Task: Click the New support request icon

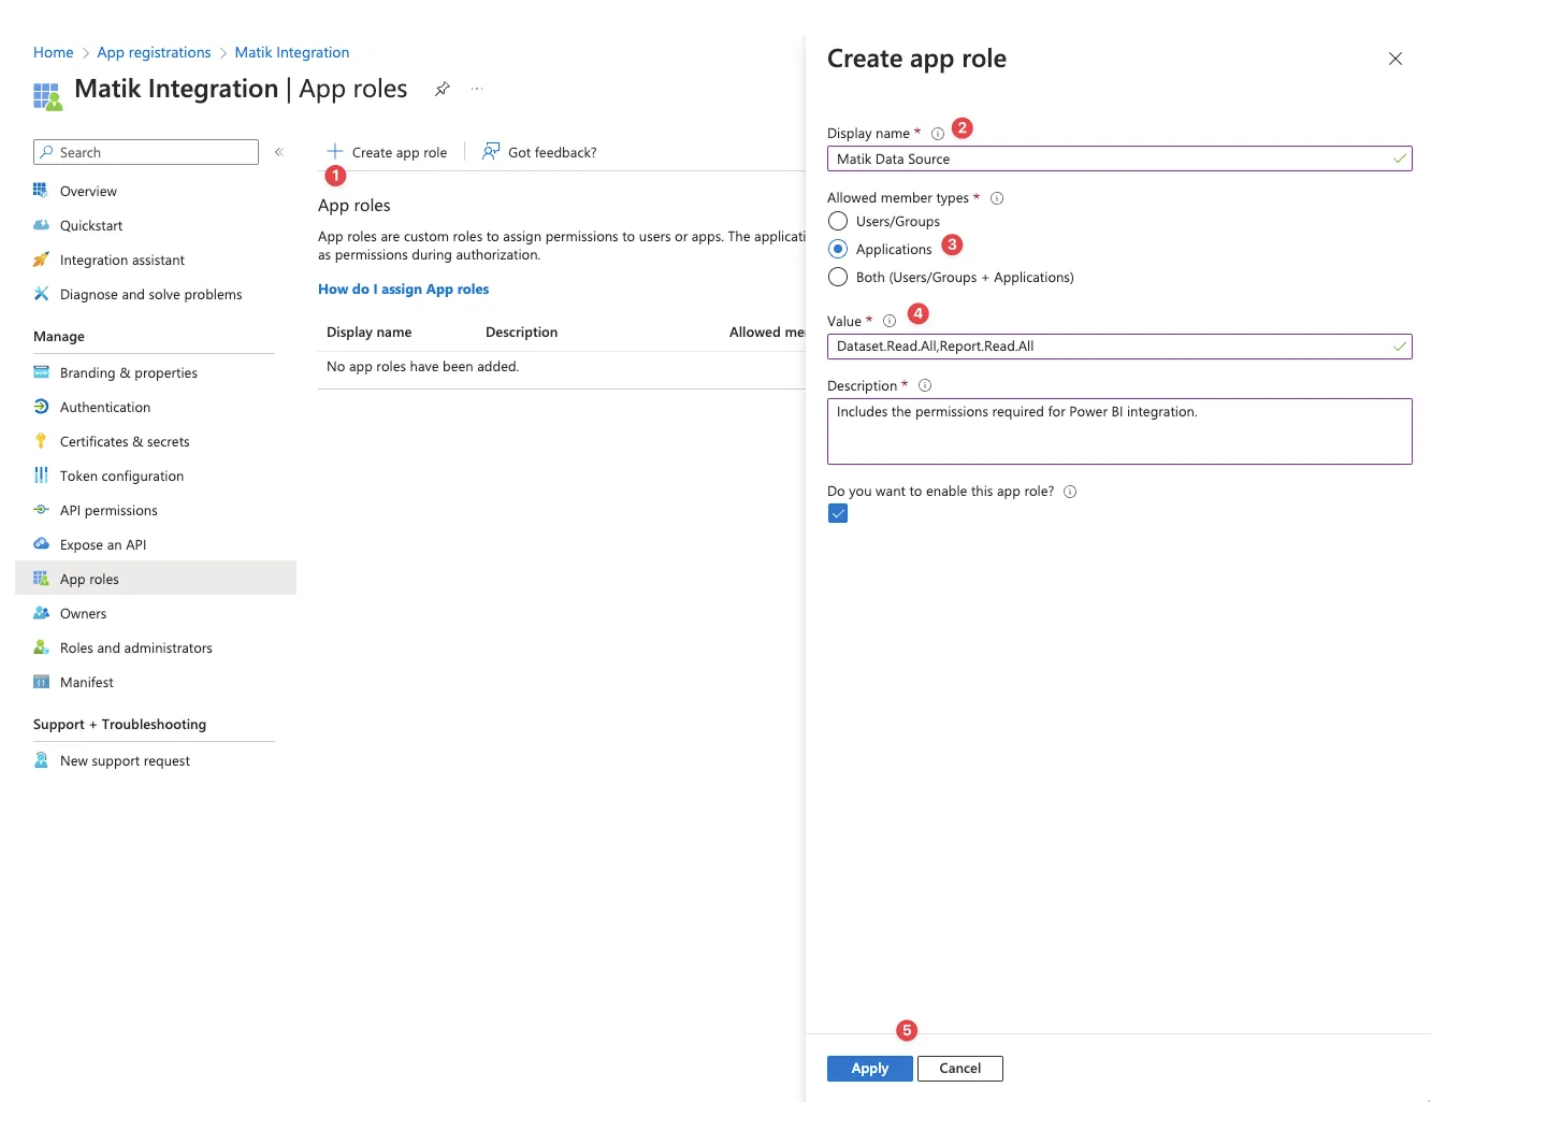Action: click(x=41, y=760)
